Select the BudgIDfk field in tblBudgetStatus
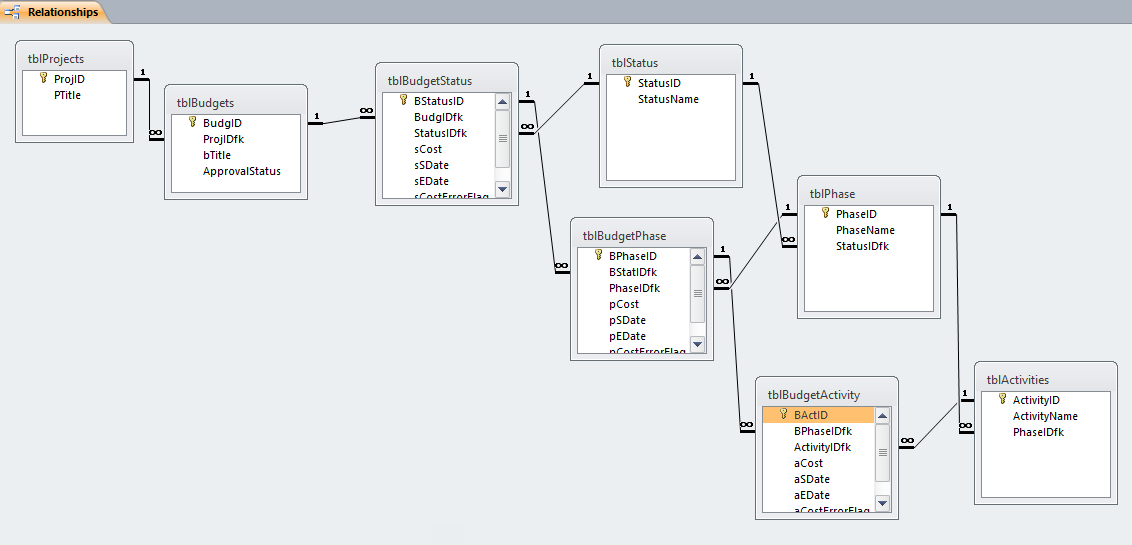Viewport: 1132px width, 545px height. 438,116
